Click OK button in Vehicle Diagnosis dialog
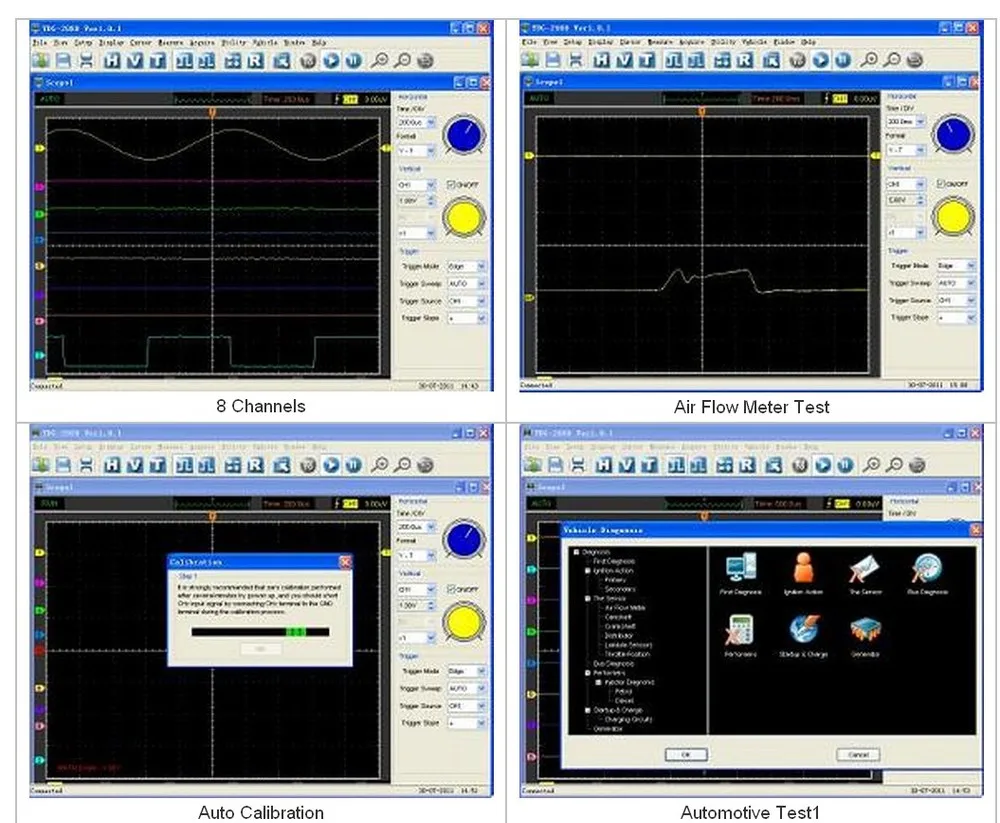Viewport: 1000px width, 823px height. coord(686,755)
